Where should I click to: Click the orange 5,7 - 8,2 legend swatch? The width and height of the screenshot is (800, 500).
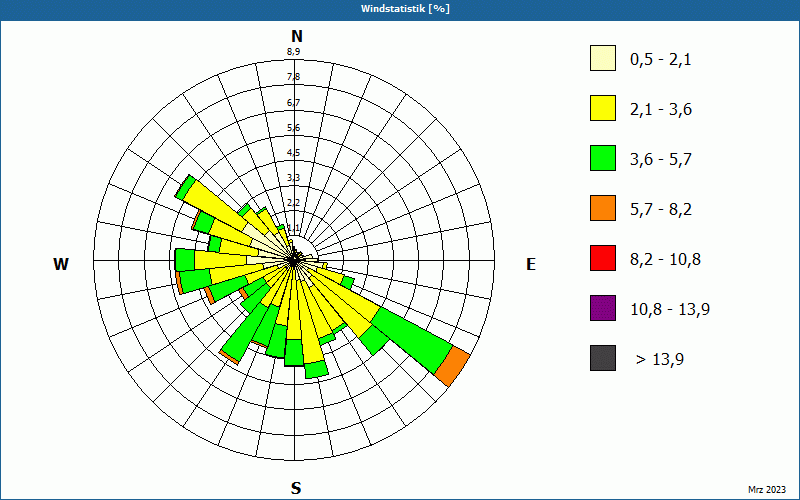pyautogui.click(x=603, y=208)
